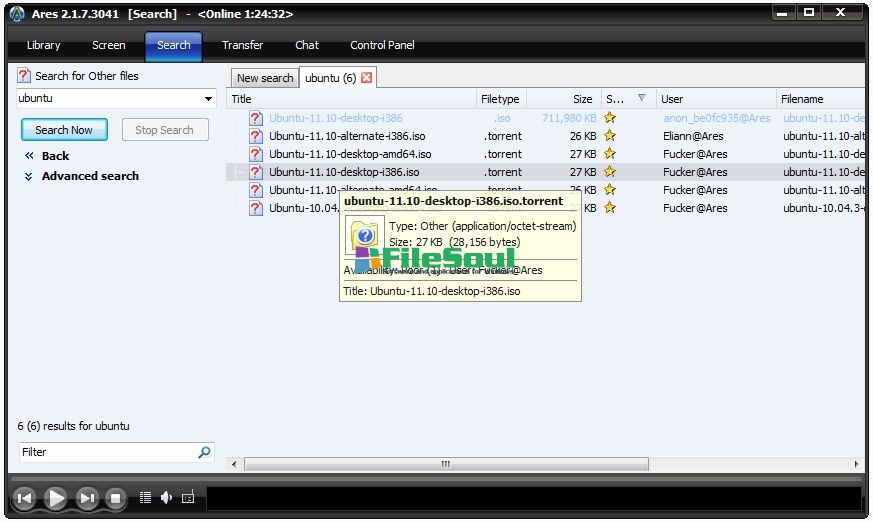Viewport: 873px width, 522px height.
Task: Click the file icon of Ubuntu-11.10-desktop-amd64.iso
Action: pyautogui.click(x=256, y=154)
